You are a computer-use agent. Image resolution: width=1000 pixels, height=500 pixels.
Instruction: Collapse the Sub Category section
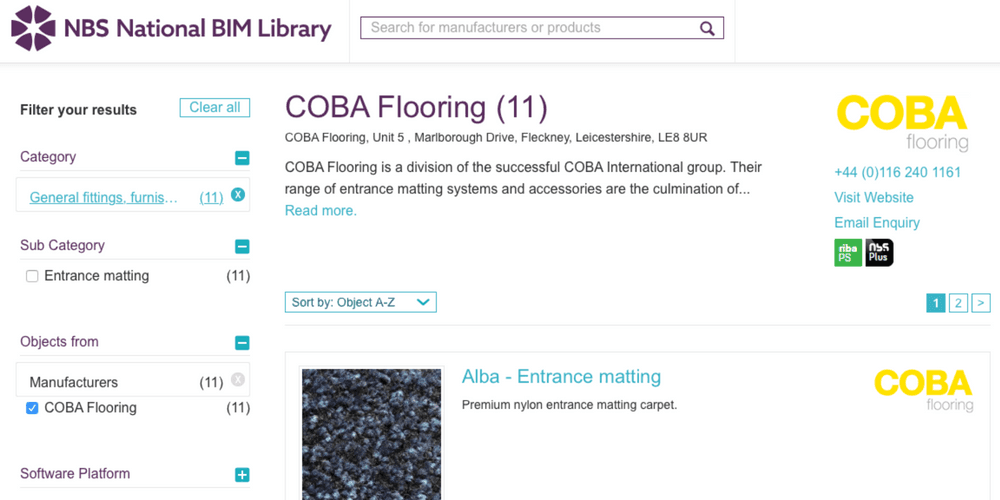click(x=242, y=247)
